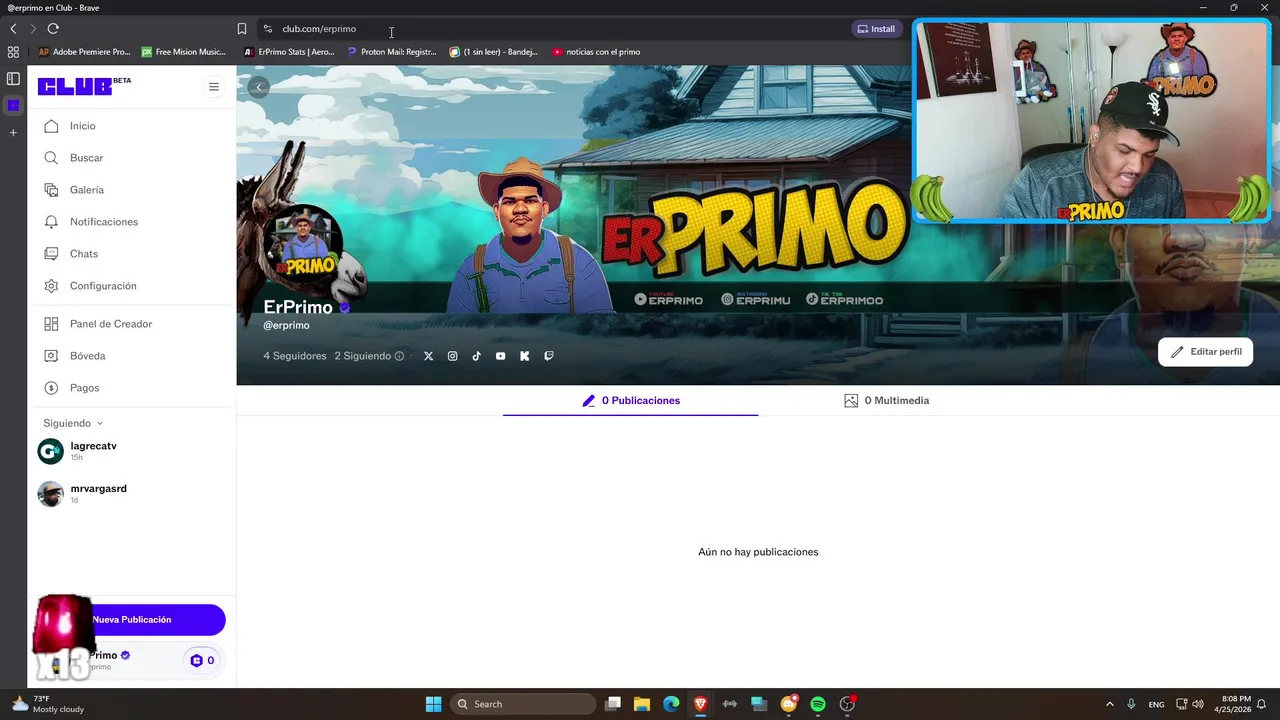Open the X (Twitter) profile link
Viewport: 1280px width, 720px height.
(428, 356)
